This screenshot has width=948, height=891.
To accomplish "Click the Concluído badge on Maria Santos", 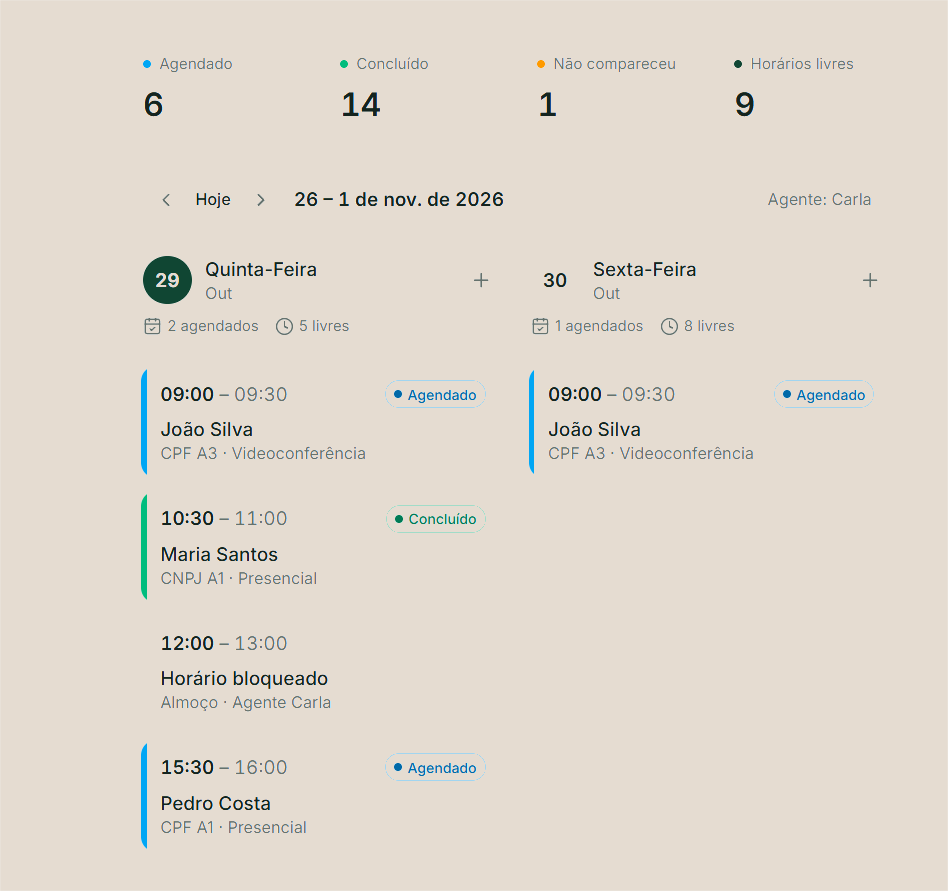I will tap(436, 519).
